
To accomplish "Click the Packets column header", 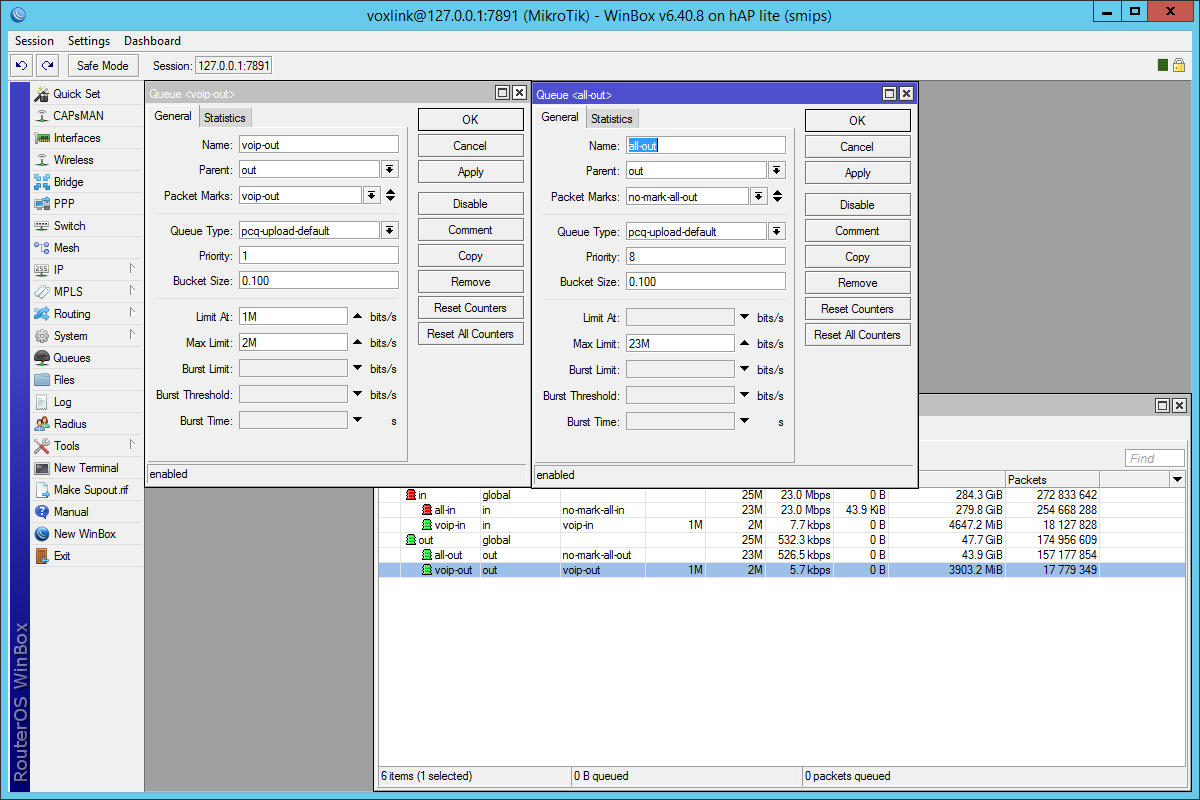I will point(1052,480).
